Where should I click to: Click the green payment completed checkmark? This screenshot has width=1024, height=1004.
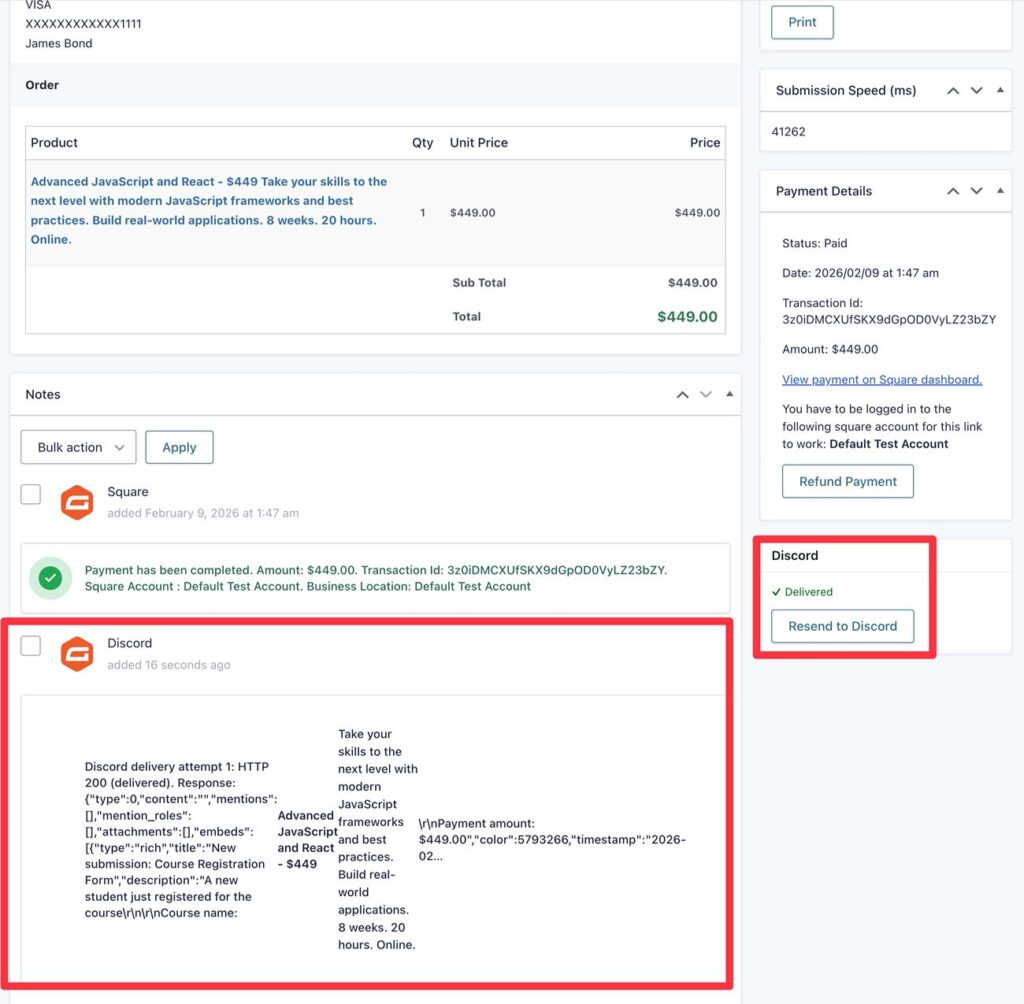50,578
